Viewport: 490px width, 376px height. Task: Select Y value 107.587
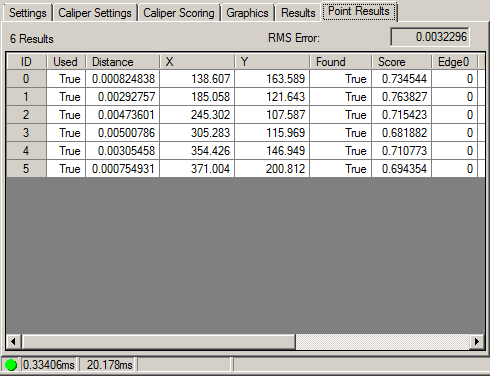[x=272, y=115]
